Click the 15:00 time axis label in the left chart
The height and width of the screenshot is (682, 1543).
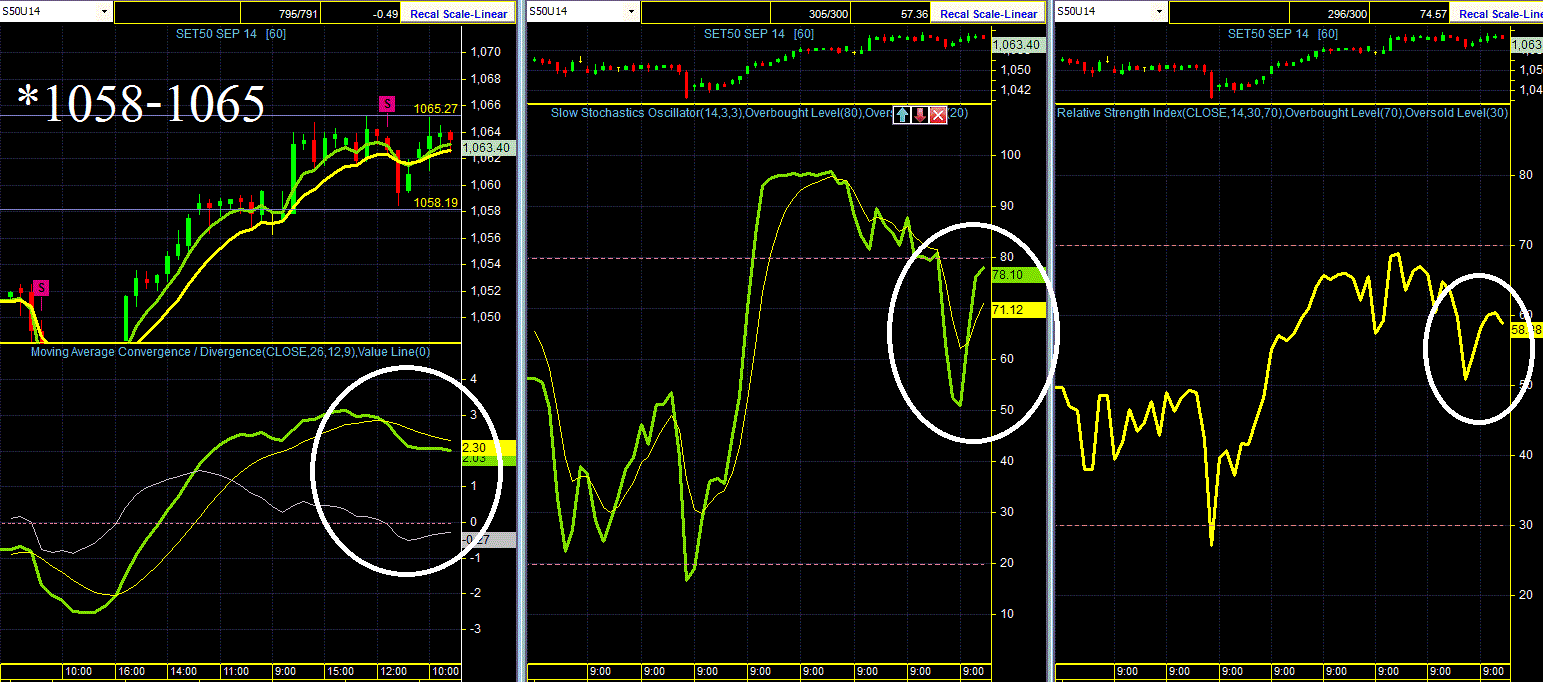tap(340, 671)
